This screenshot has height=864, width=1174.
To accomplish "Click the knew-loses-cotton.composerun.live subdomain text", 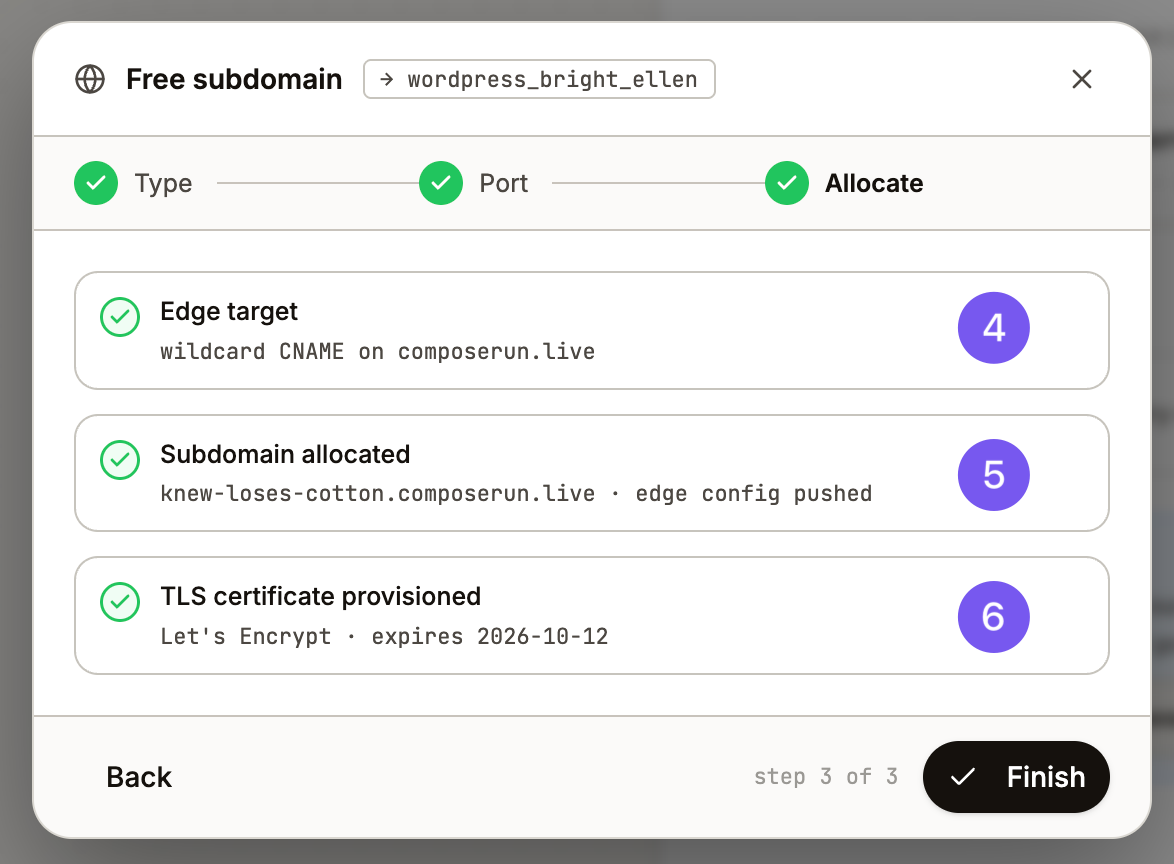I will pyautogui.click(x=377, y=494).
